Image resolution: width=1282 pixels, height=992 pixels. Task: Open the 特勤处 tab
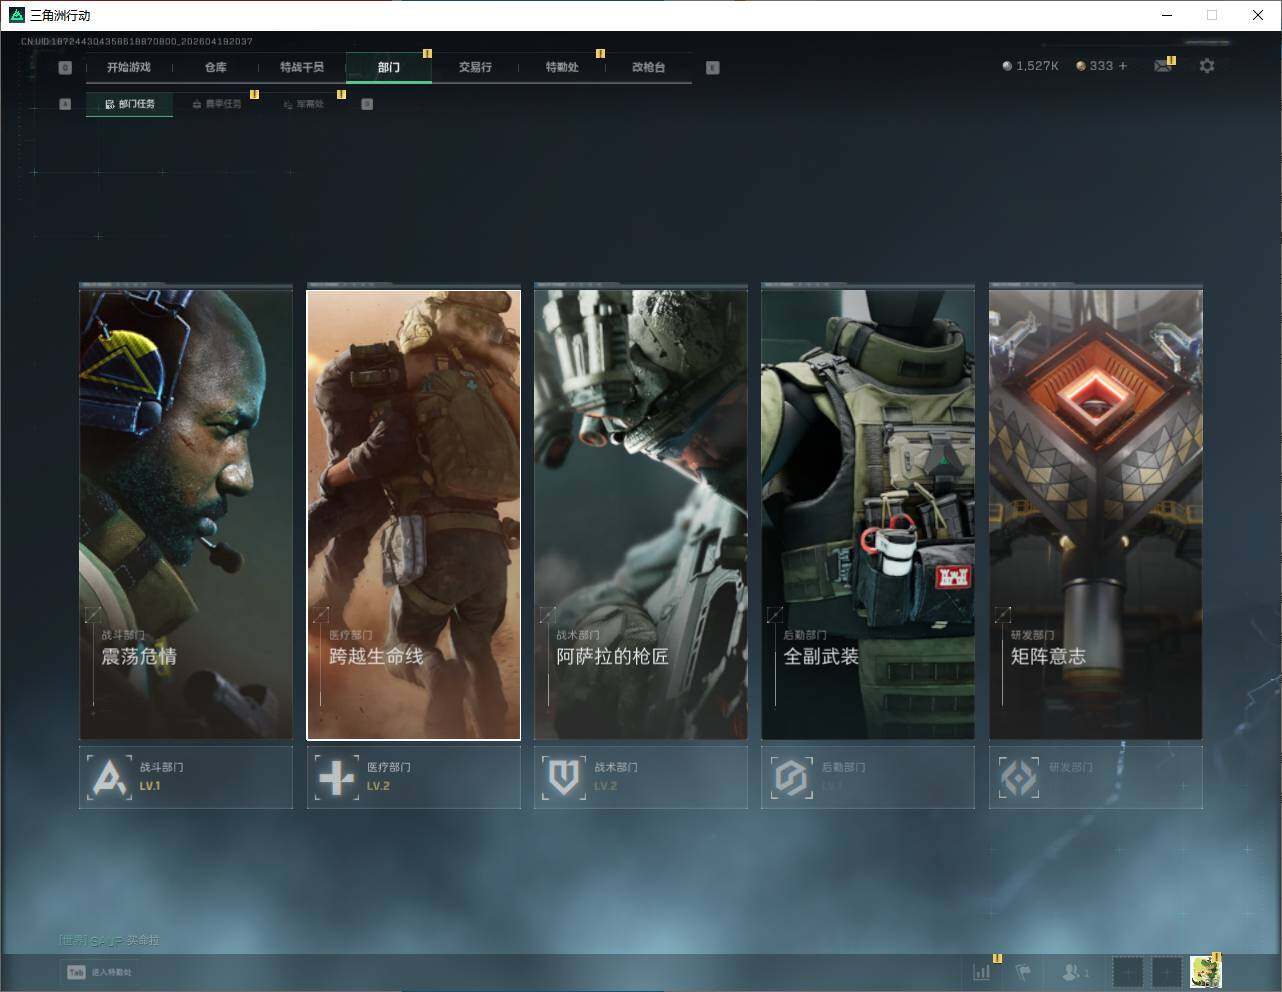tap(562, 67)
